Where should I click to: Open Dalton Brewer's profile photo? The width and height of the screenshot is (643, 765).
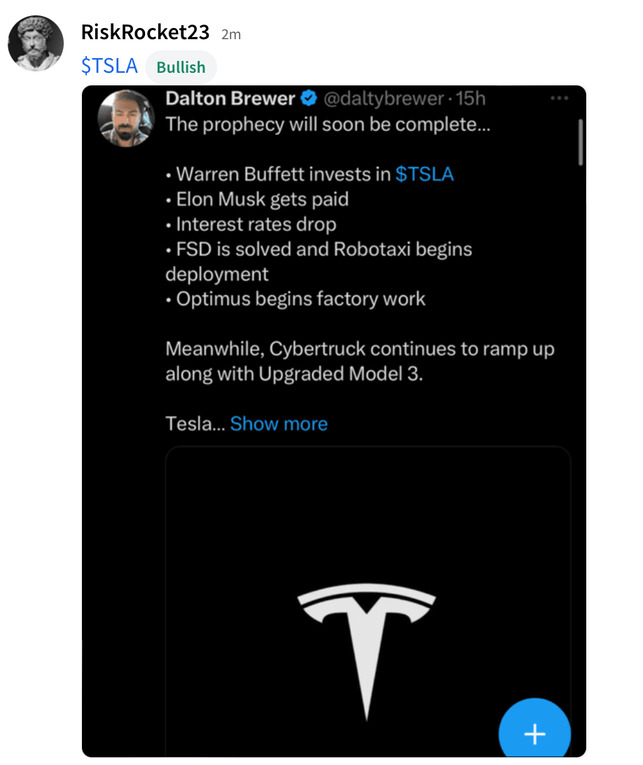(126, 118)
